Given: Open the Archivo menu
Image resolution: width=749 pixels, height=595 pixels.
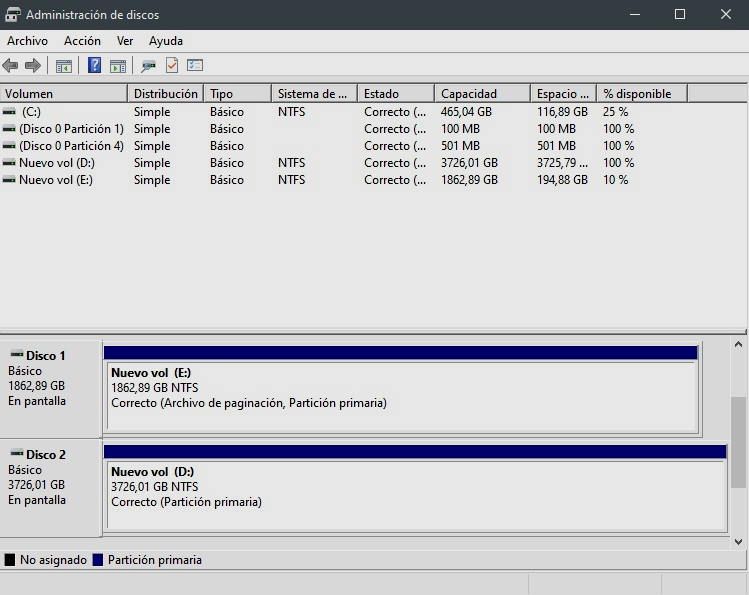Looking at the screenshot, I should [x=27, y=41].
